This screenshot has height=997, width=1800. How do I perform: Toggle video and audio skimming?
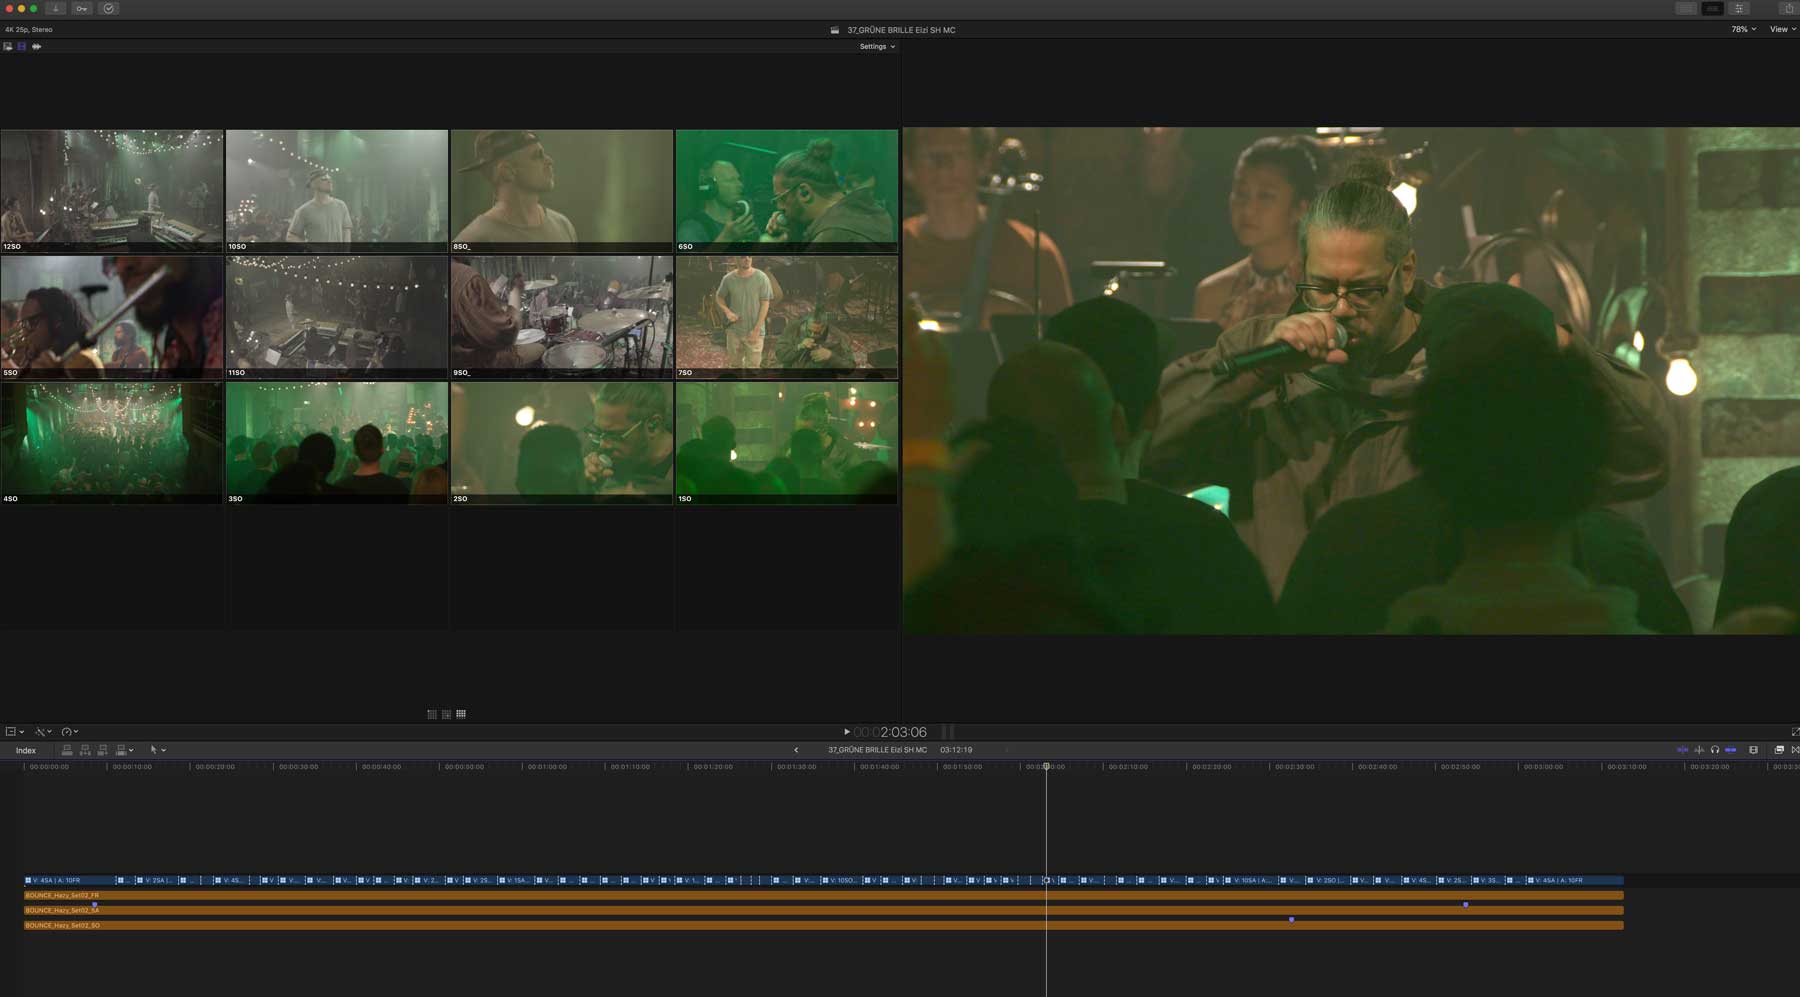click(1682, 750)
